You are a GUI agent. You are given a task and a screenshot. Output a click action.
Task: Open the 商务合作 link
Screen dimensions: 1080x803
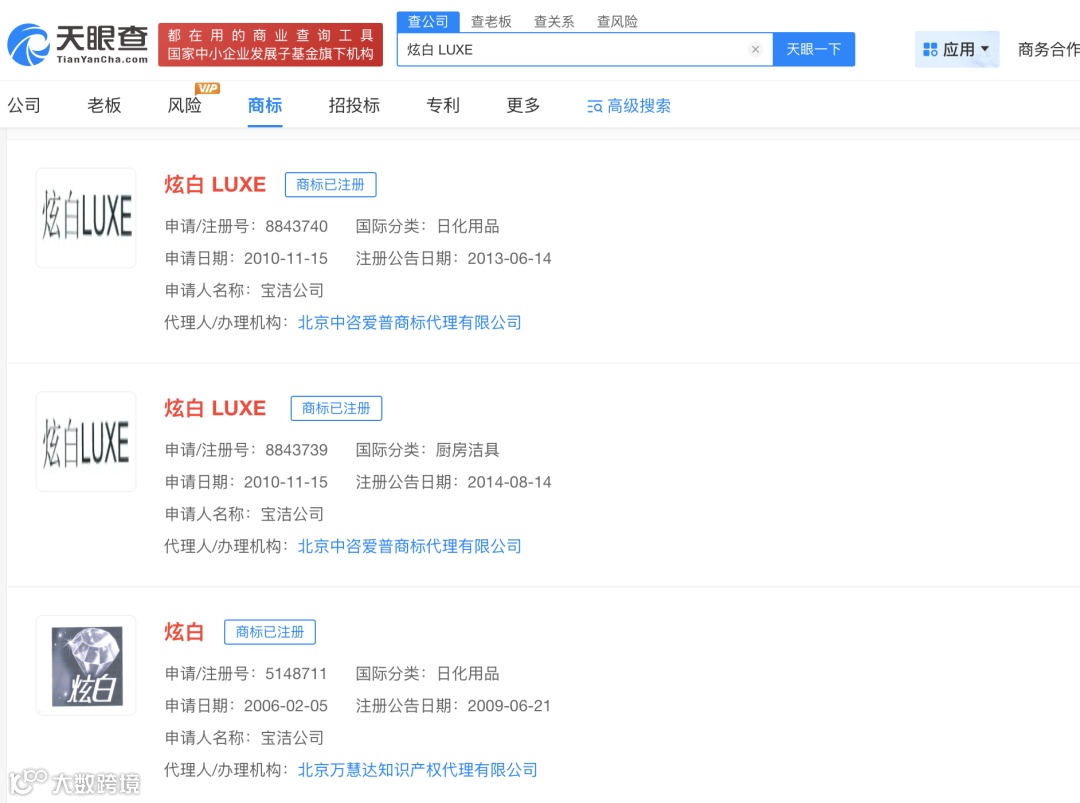[x=1048, y=50]
